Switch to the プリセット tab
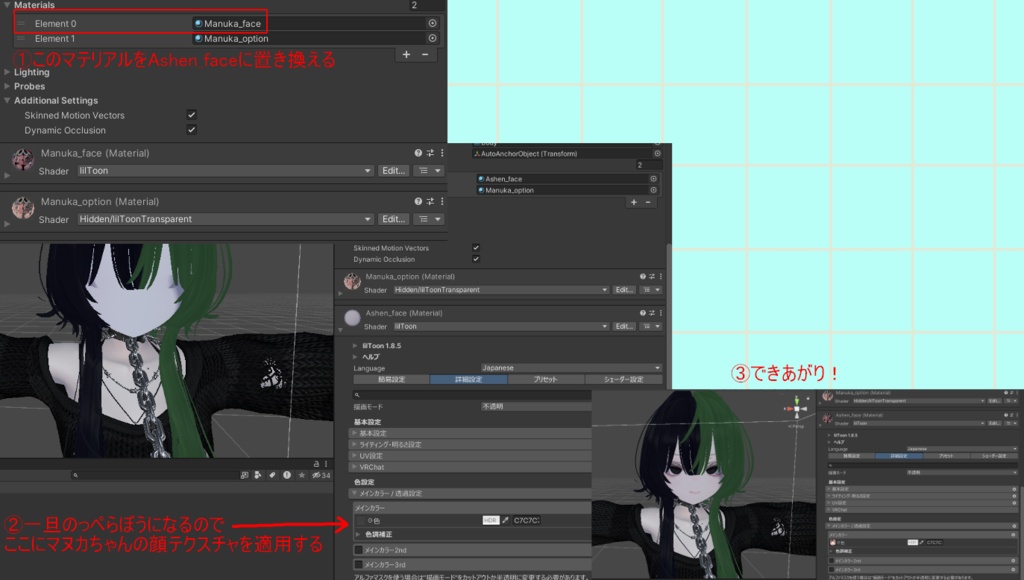Image resolution: width=1024 pixels, height=580 pixels. (546, 379)
